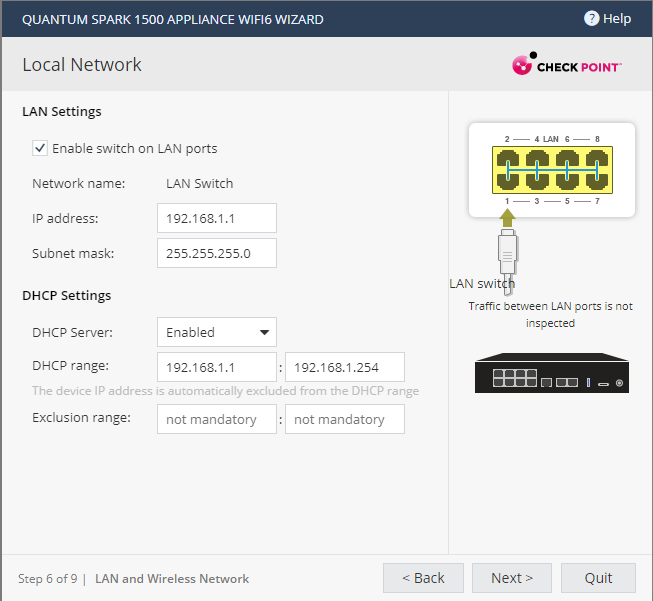Click the Check Point logo
Screen dimensions: 653x601
pos(567,66)
